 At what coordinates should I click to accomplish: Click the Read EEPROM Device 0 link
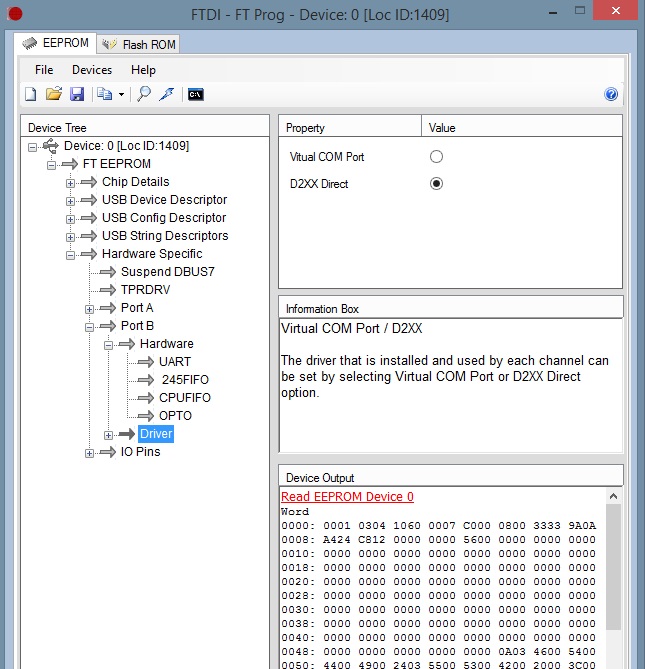347,497
